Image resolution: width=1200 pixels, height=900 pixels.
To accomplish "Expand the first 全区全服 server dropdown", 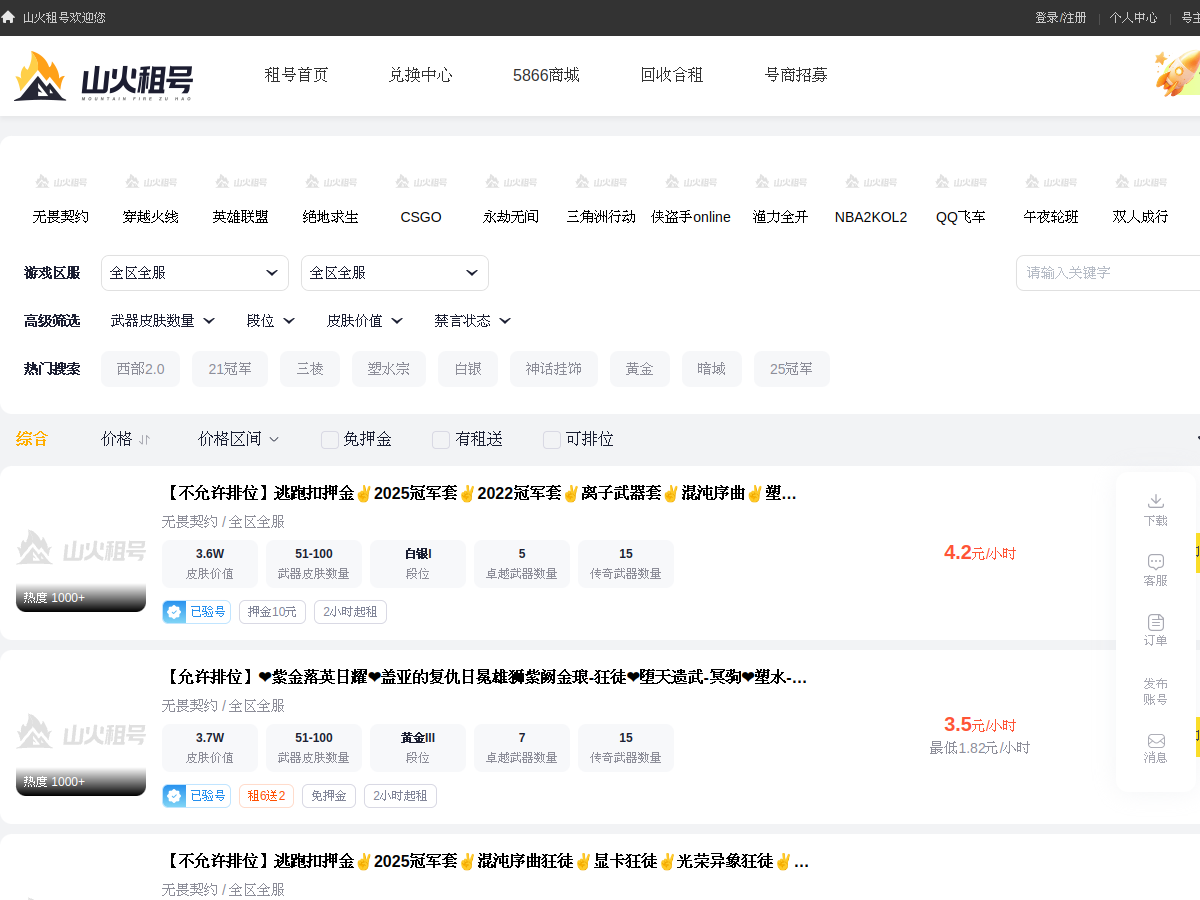I will click(x=195, y=273).
